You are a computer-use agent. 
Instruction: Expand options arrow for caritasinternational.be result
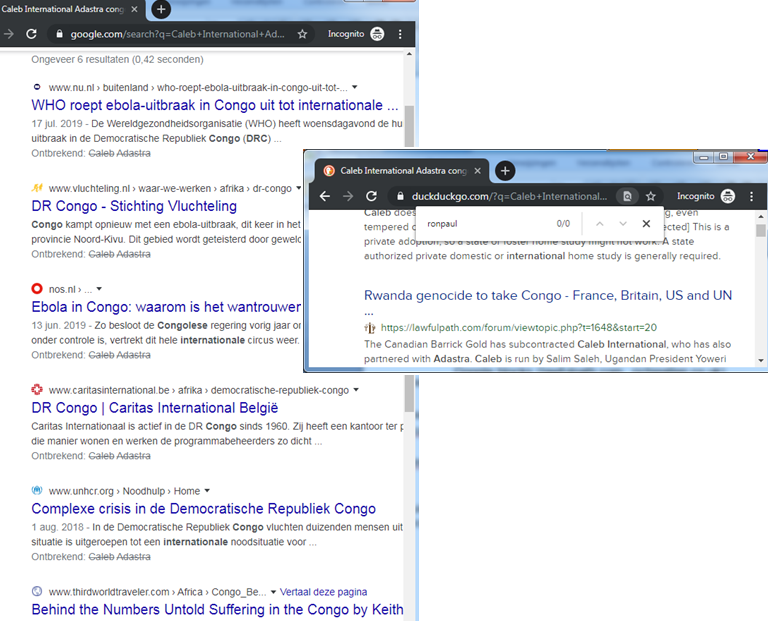coord(356,390)
